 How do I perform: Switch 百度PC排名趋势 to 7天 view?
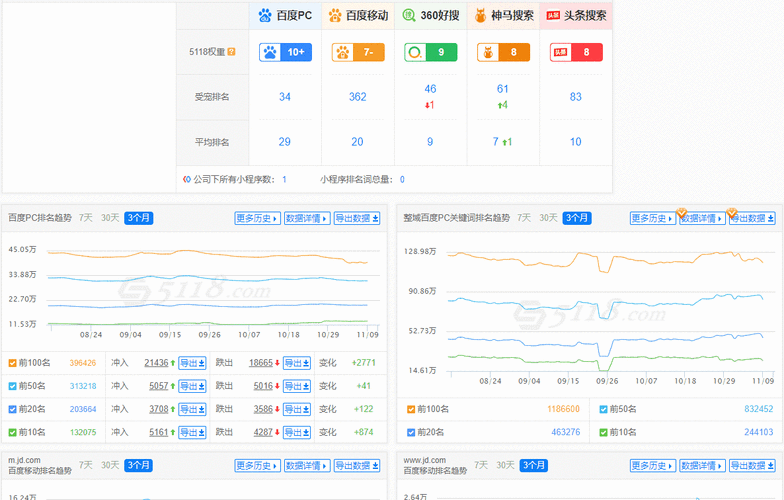coord(86,218)
